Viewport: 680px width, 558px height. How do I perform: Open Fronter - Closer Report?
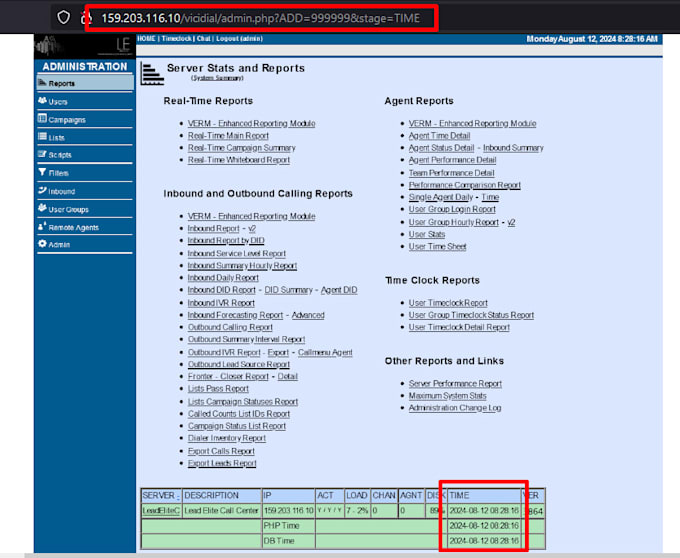coord(228,377)
